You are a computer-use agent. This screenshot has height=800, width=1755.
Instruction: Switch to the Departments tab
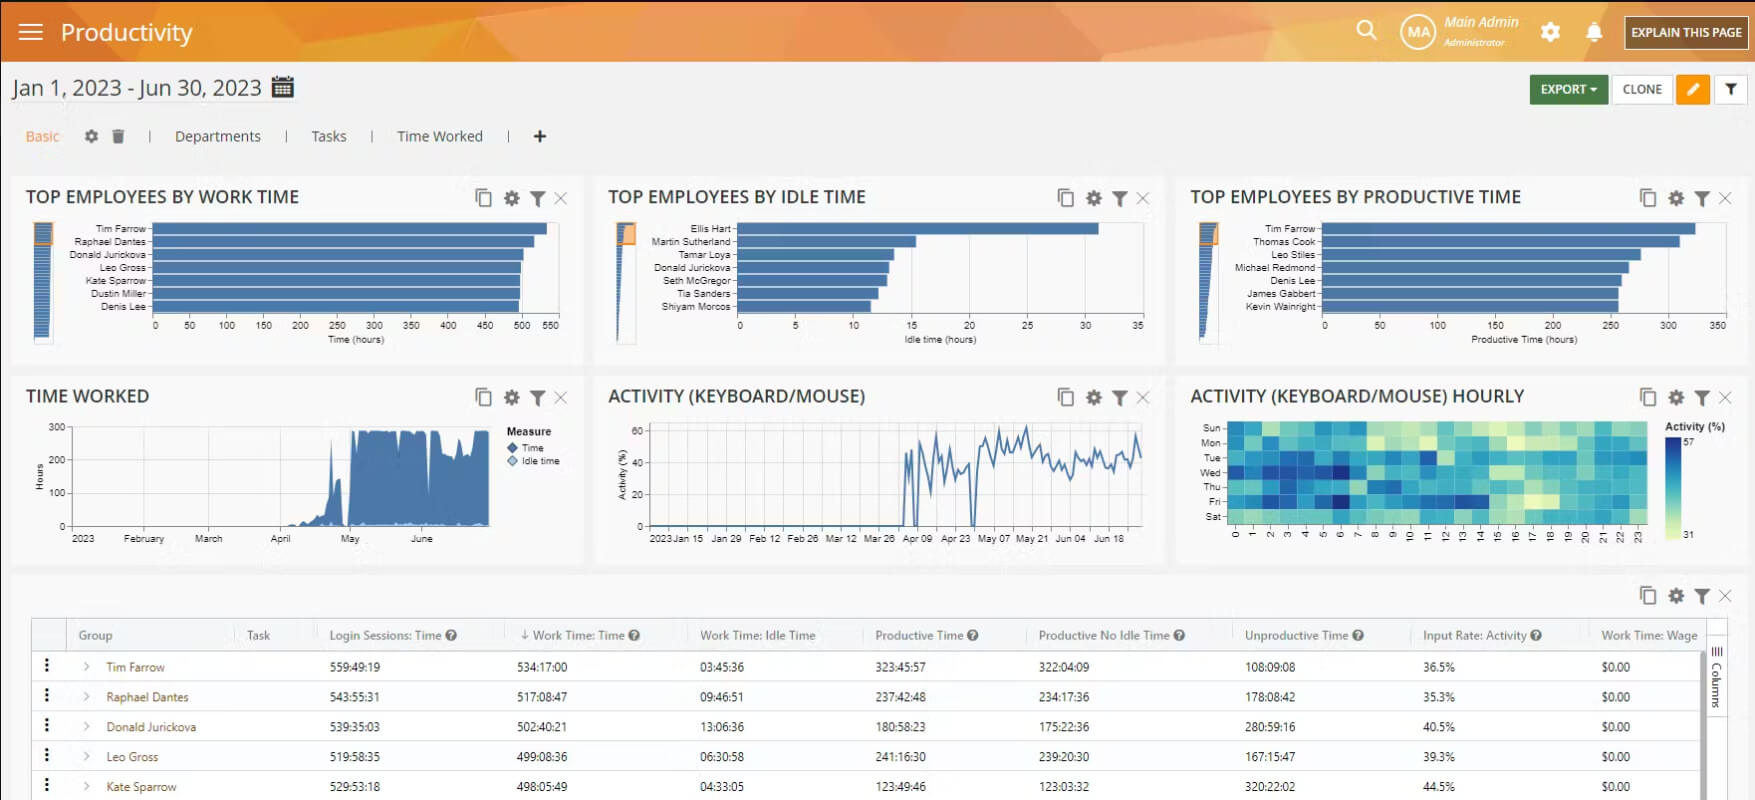[x=218, y=136]
